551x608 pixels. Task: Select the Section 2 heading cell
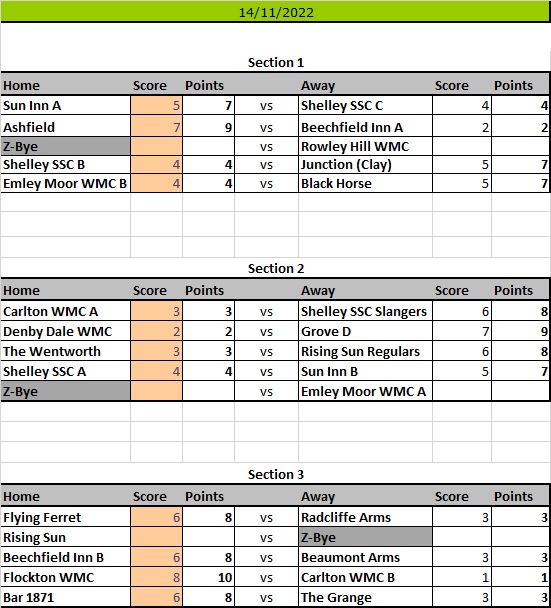275,268
